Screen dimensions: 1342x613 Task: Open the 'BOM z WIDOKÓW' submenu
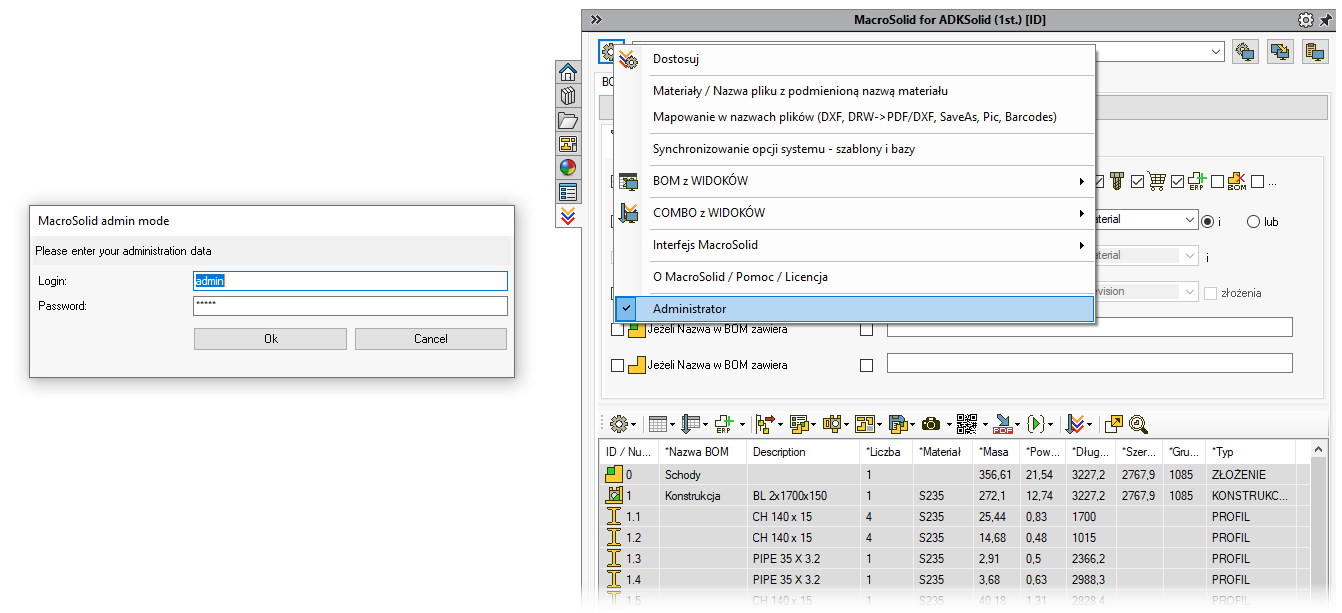click(x=855, y=181)
